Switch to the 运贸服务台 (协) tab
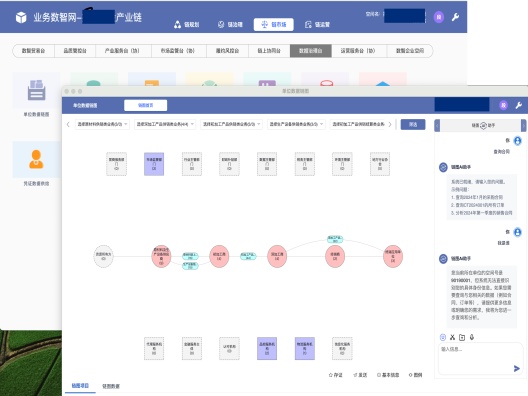The height and width of the screenshot is (396, 528). 358,51
